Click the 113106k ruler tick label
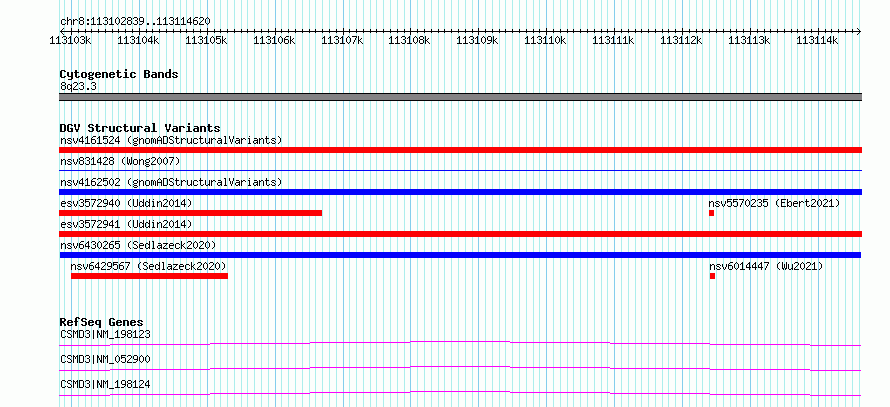 [274, 40]
